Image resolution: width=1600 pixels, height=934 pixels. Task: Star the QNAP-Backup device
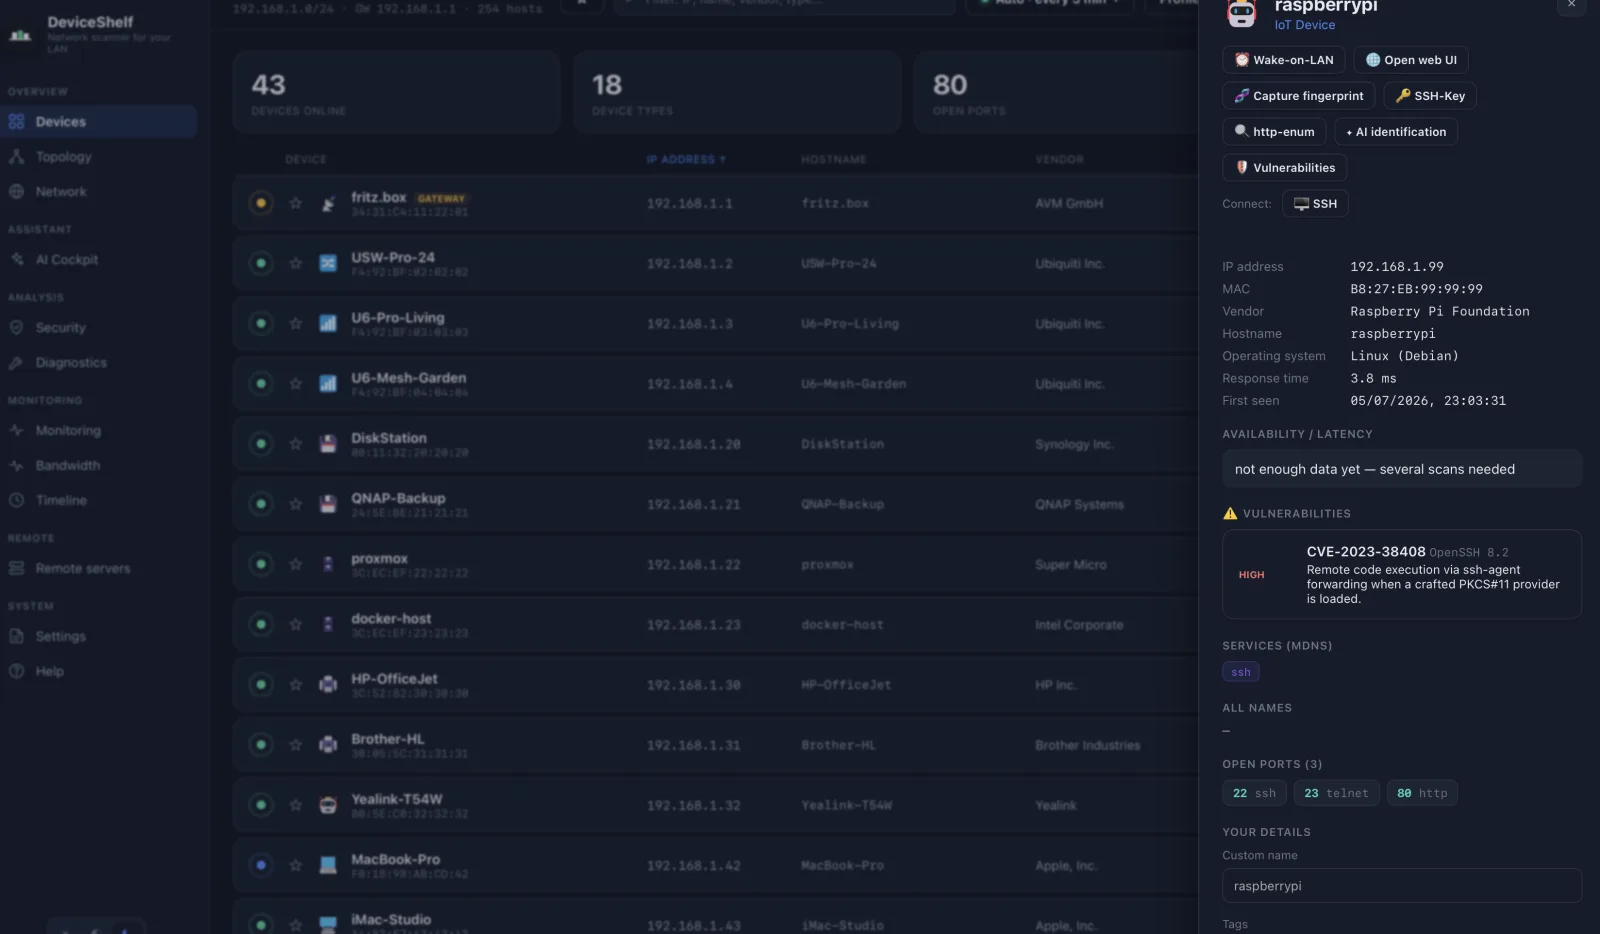295,505
